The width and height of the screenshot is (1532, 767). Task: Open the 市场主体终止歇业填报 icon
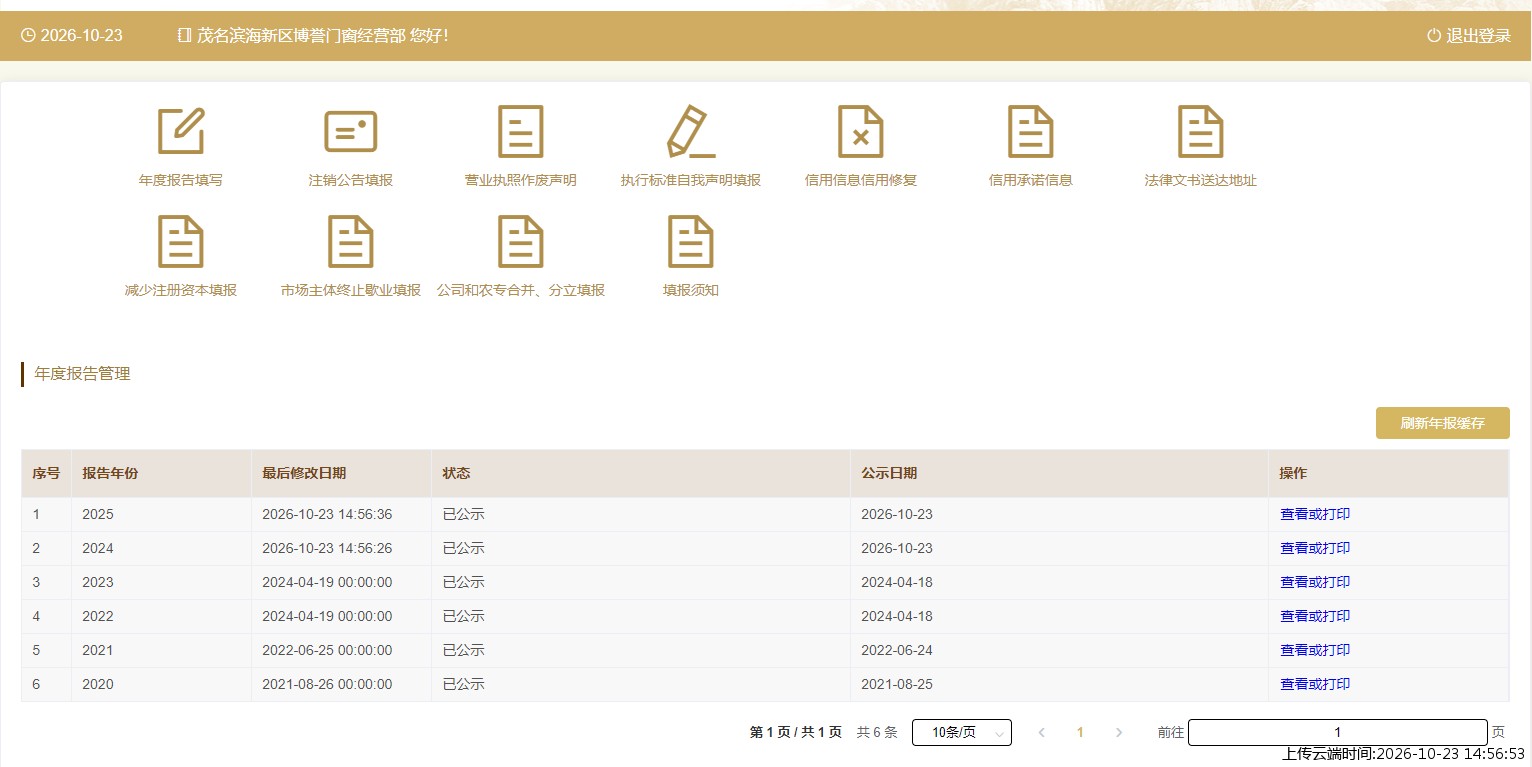pyautogui.click(x=351, y=241)
